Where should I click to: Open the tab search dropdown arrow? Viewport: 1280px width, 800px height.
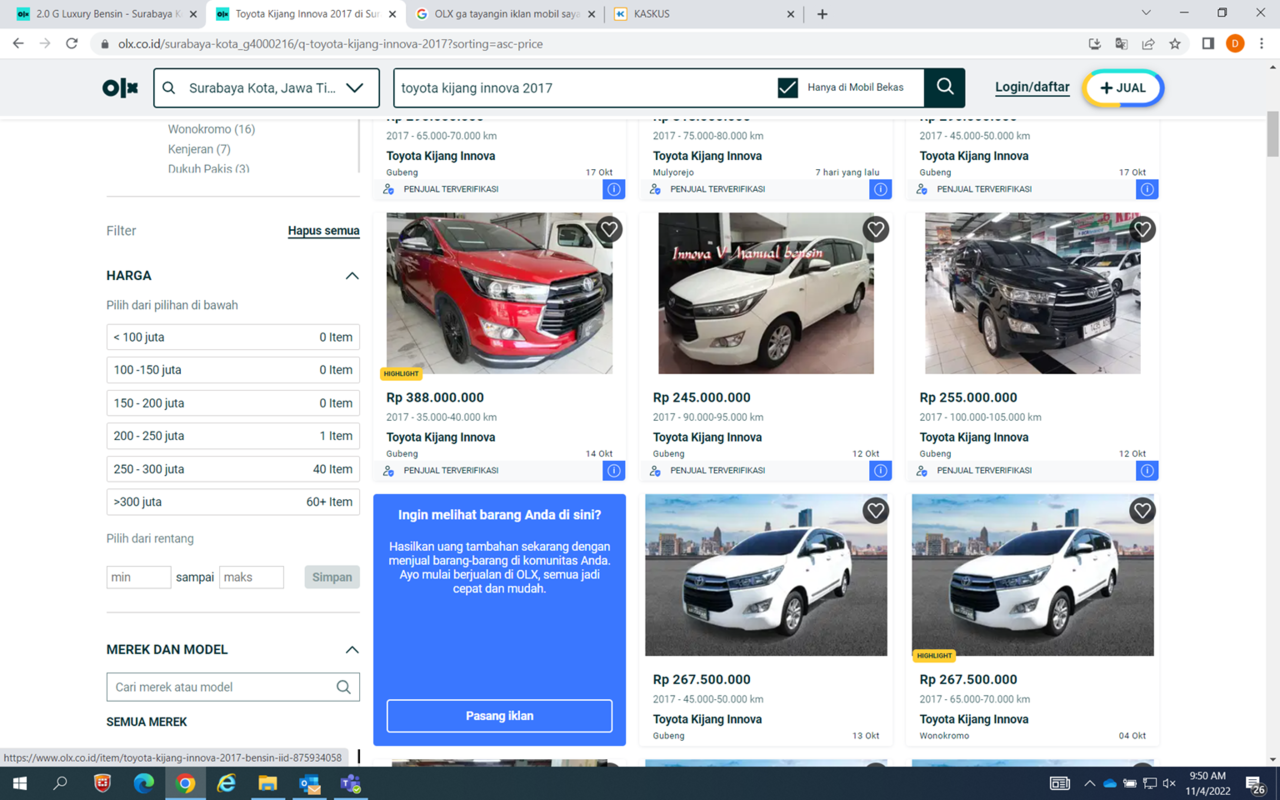tap(1146, 13)
